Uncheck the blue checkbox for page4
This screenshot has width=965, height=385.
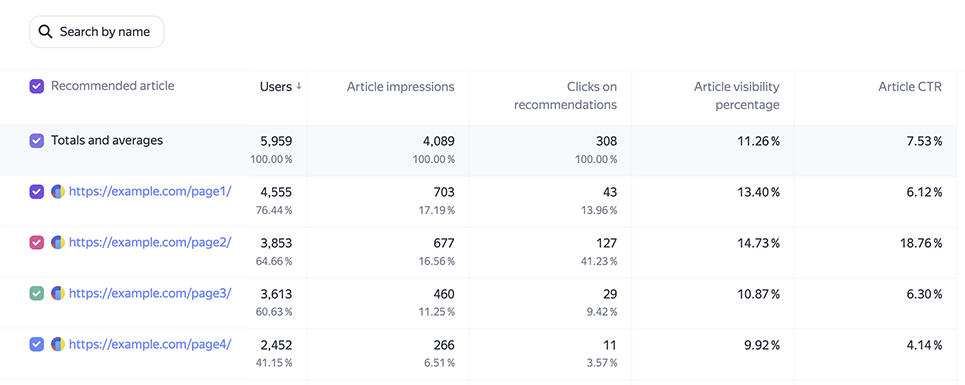click(x=37, y=345)
